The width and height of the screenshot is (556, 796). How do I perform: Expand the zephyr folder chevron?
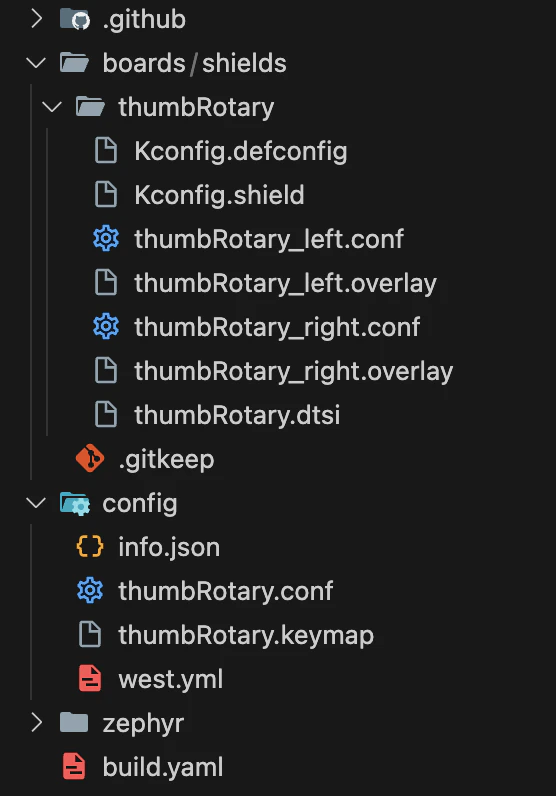coord(37,722)
